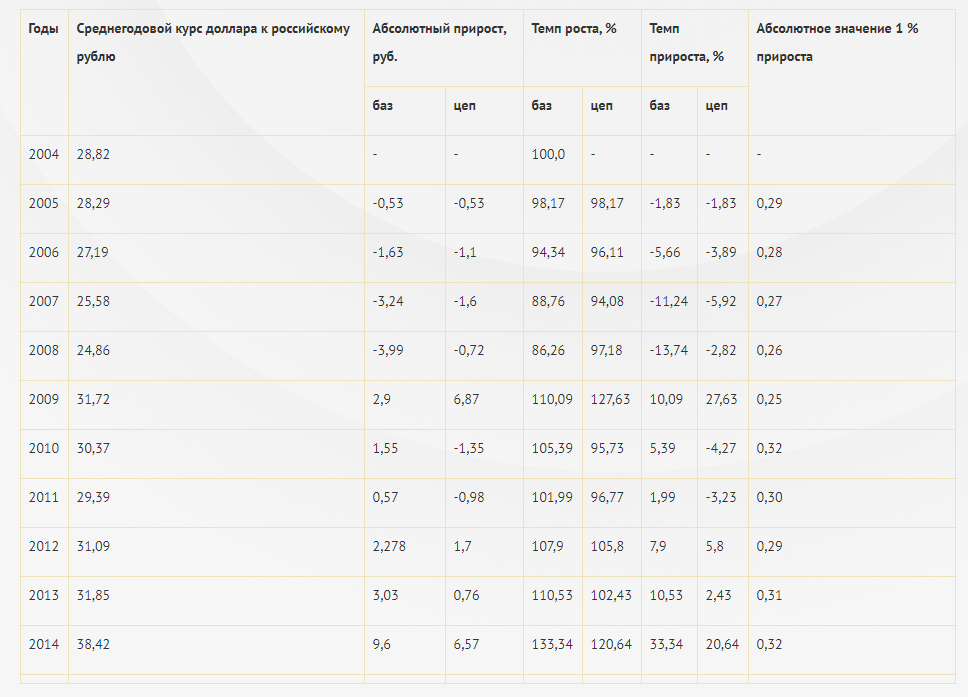
Task: Select the 2009 exchange rate value 31,72
Action: pos(93,399)
